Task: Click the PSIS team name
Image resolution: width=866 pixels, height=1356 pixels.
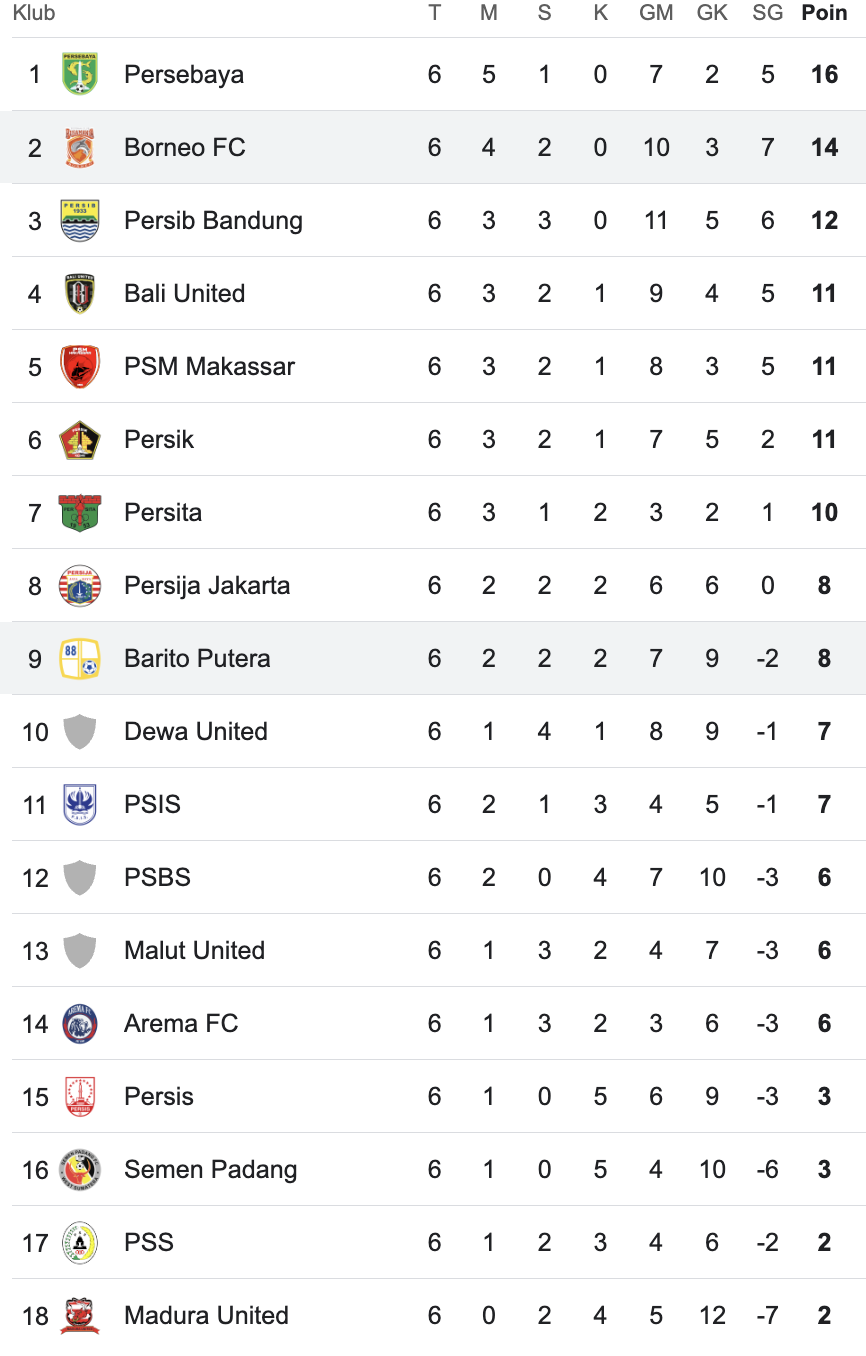Action: coord(152,804)
